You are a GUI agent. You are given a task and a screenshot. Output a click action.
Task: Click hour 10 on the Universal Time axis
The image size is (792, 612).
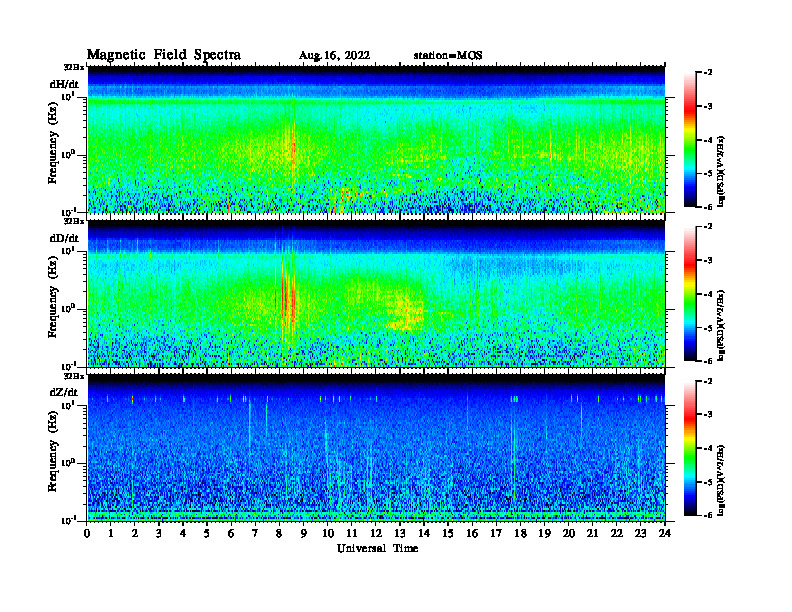tap(328, 534)
